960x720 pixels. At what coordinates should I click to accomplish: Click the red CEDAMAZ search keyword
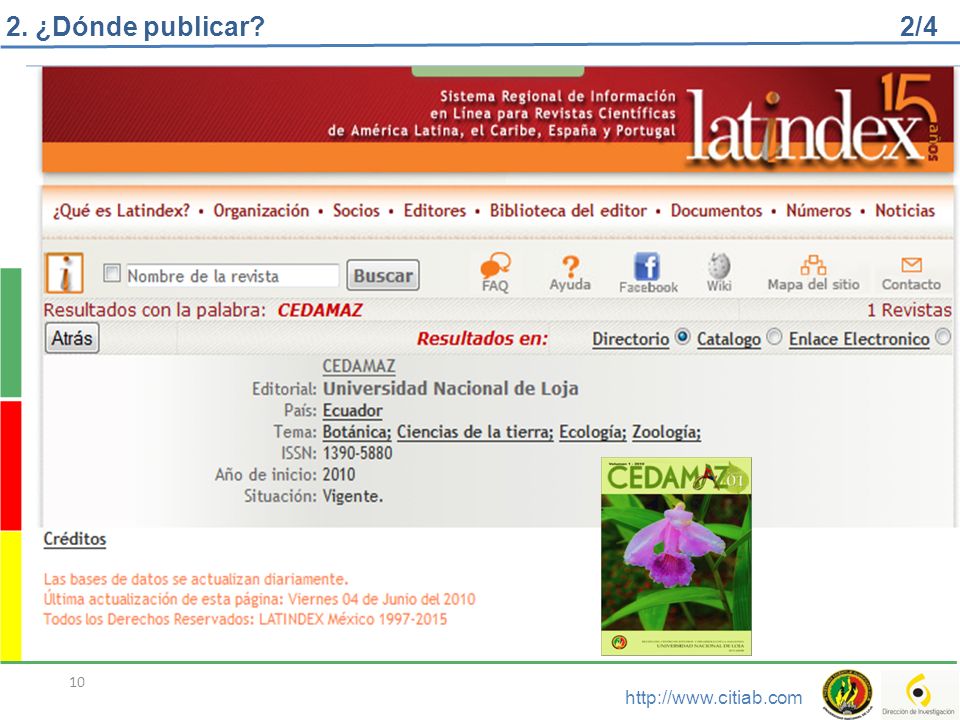[x=320, y=310]
